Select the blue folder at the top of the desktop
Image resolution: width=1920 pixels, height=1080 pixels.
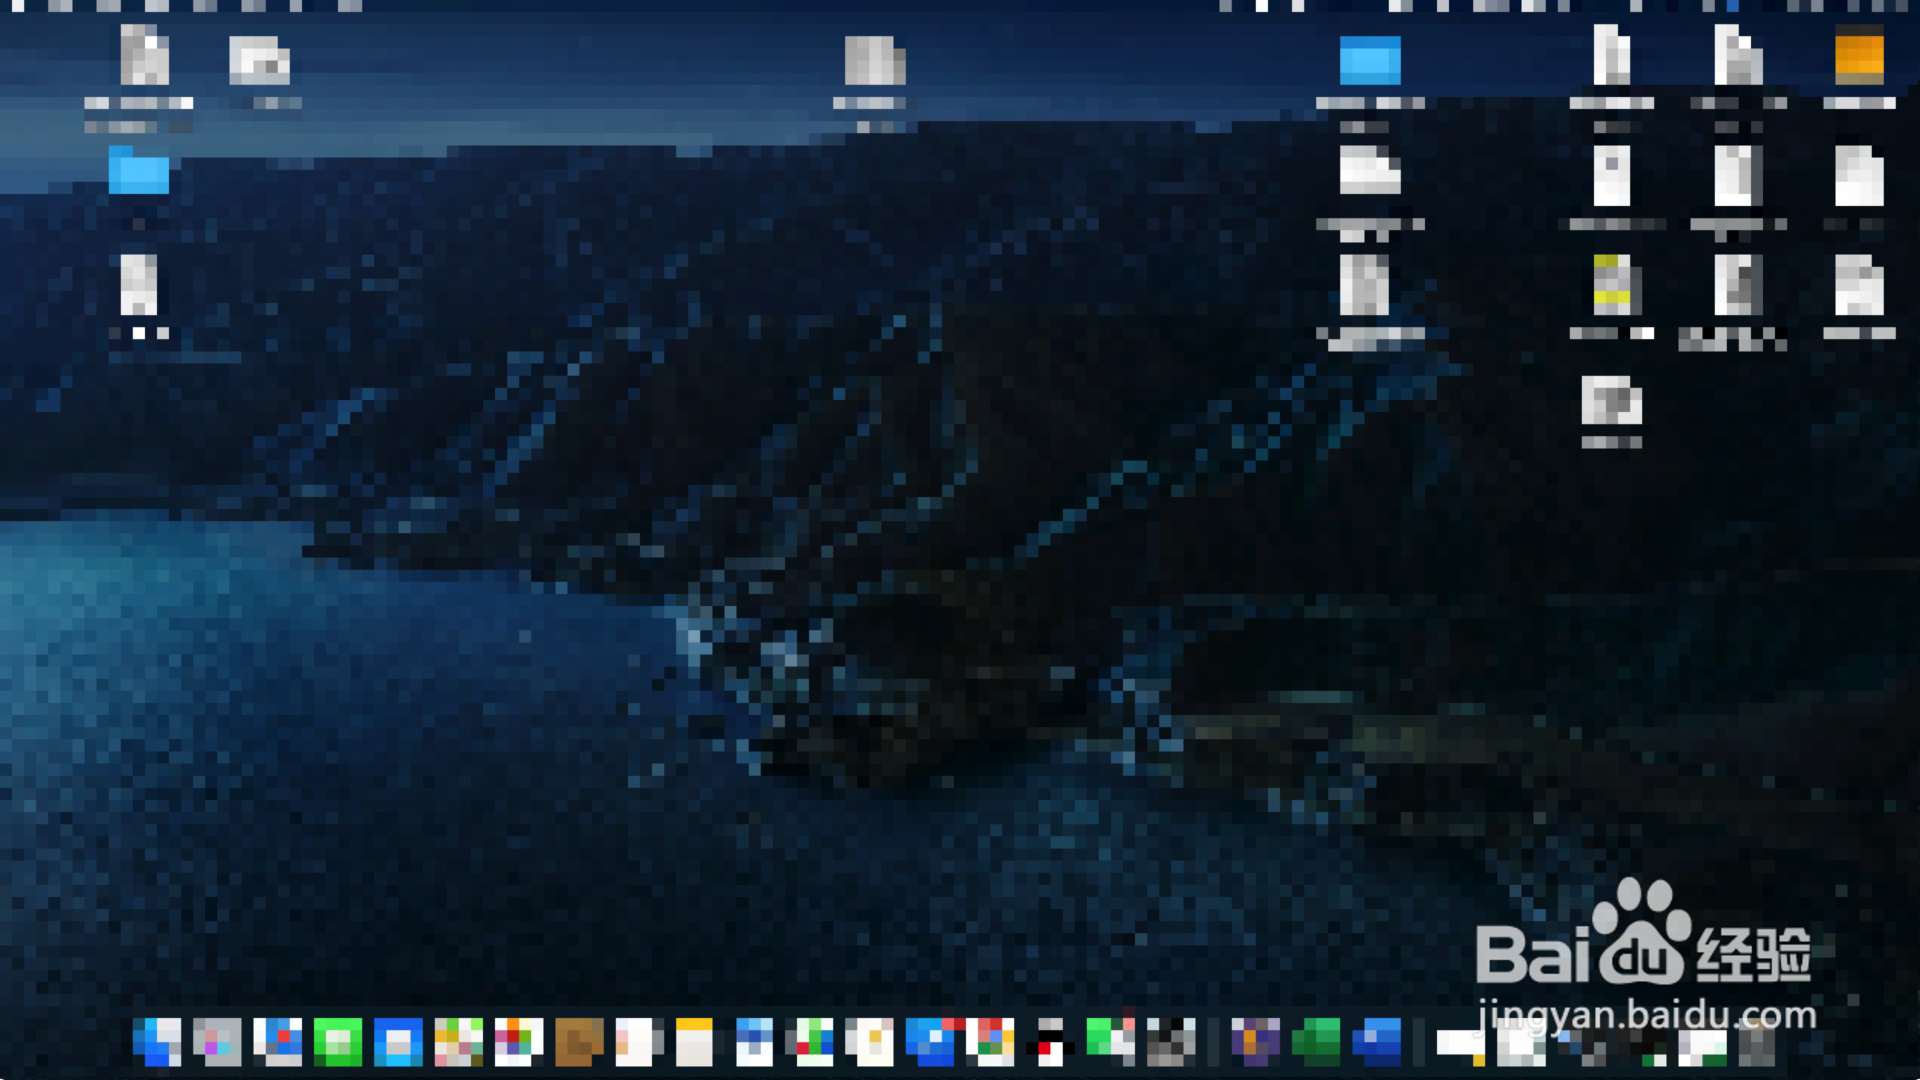1370,62
